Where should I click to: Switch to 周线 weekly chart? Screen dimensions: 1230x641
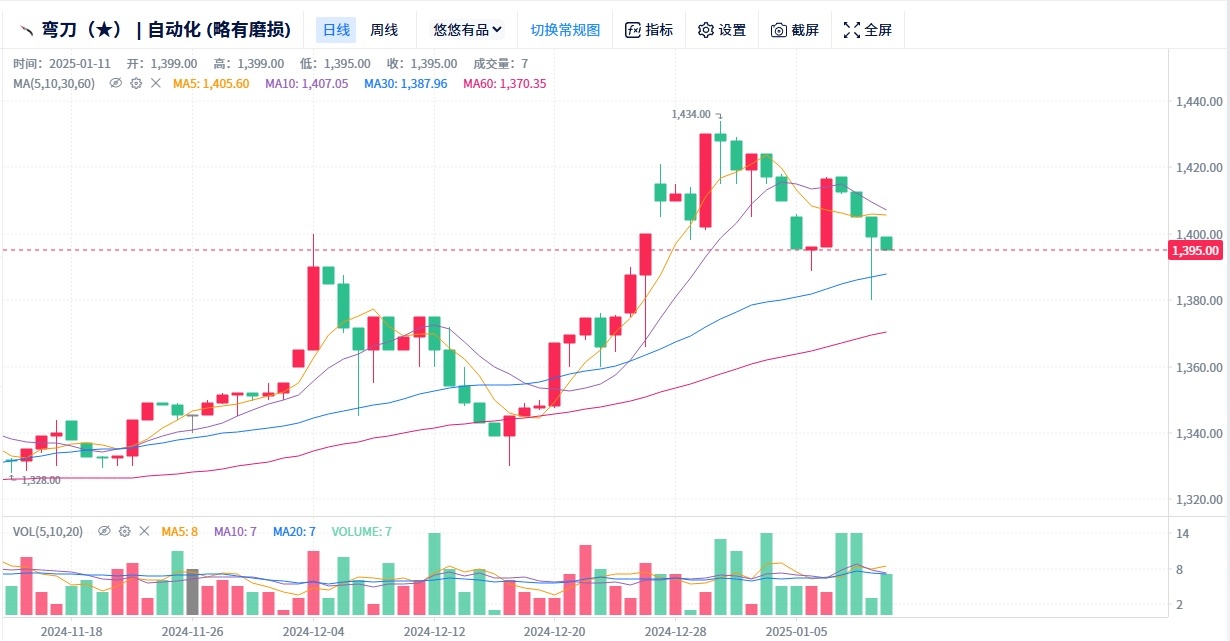click(384, 30)
